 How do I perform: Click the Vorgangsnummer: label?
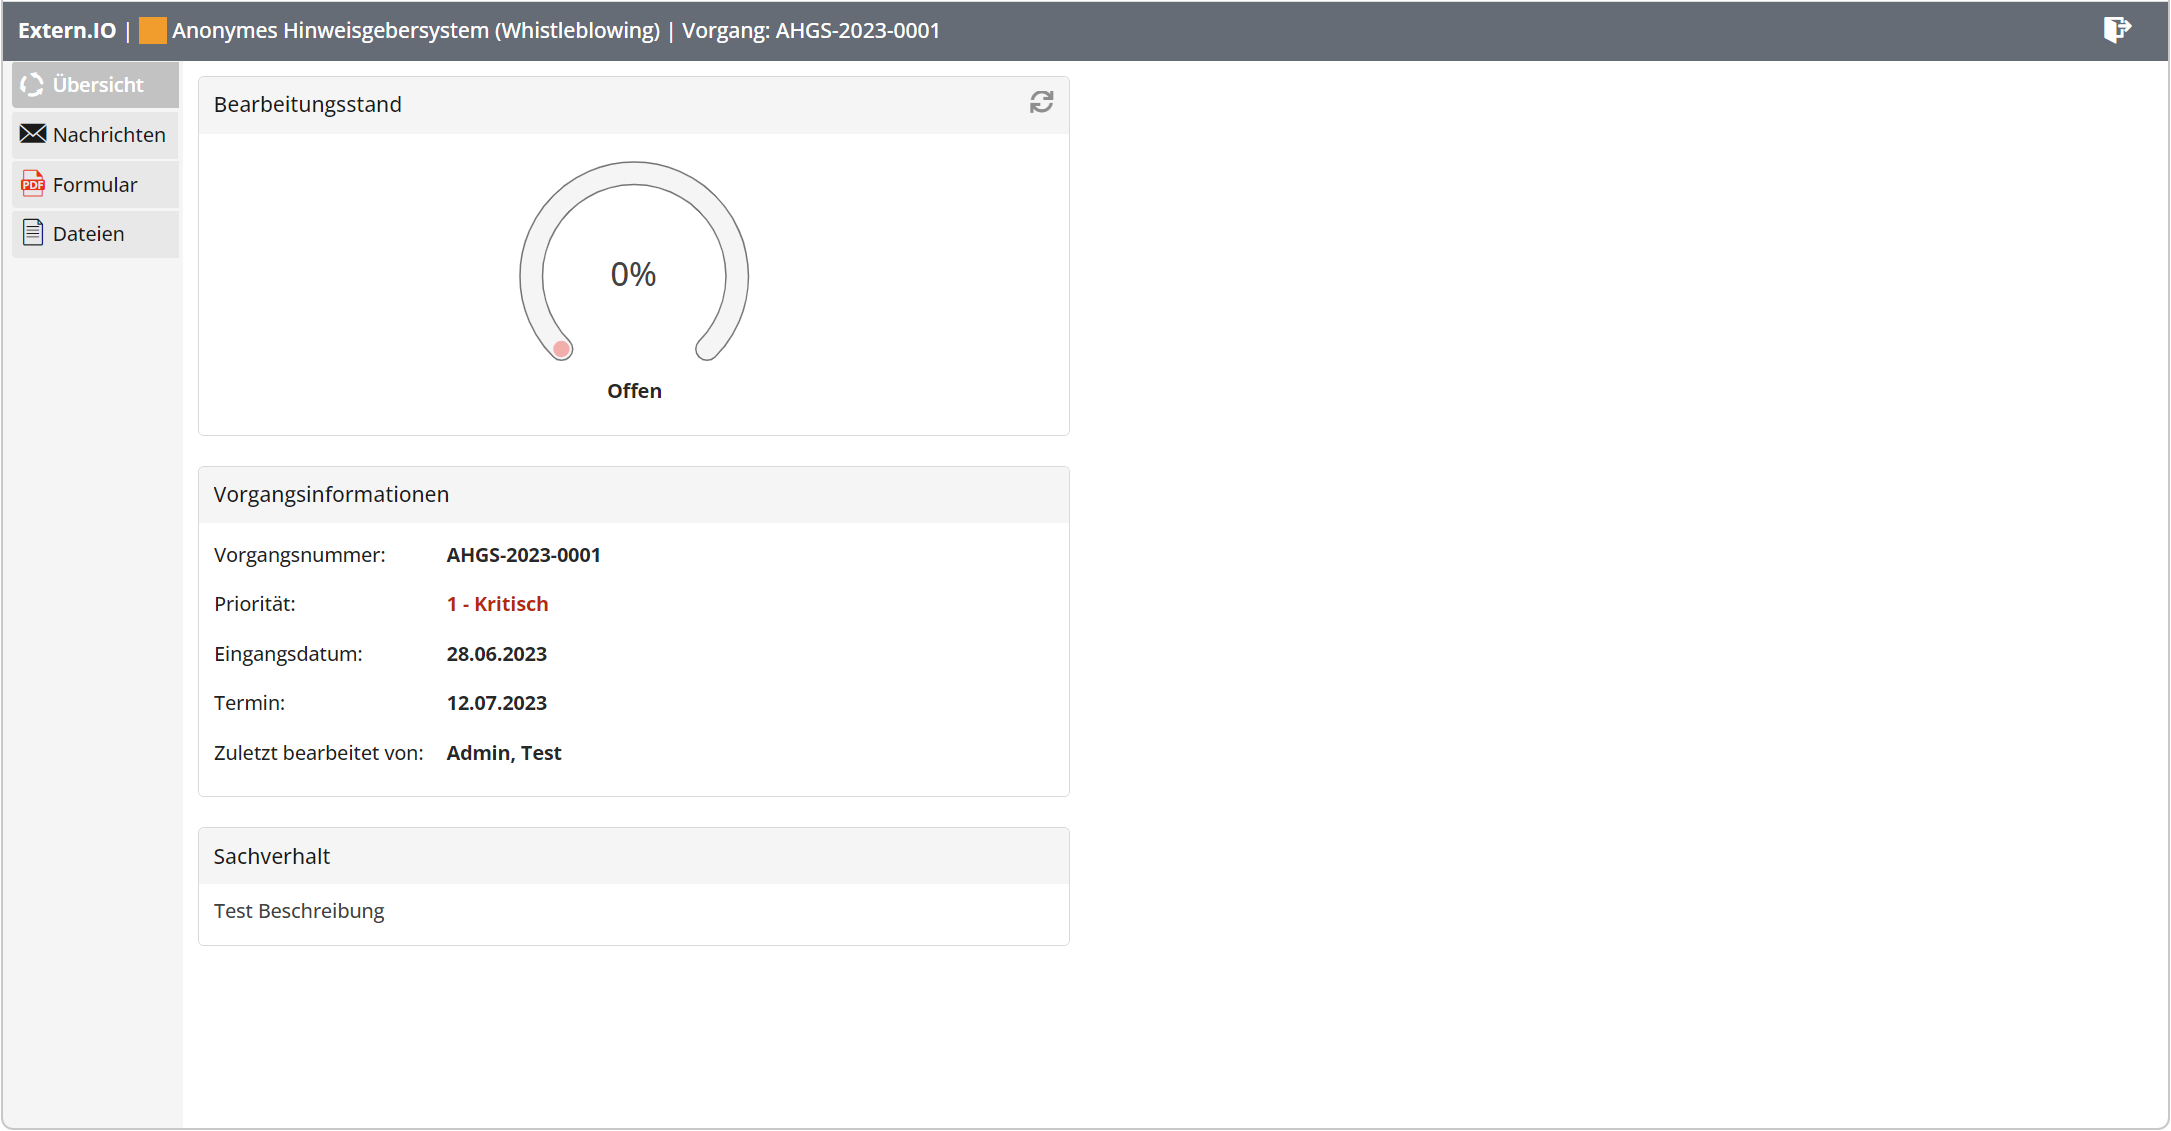point(300,555)
